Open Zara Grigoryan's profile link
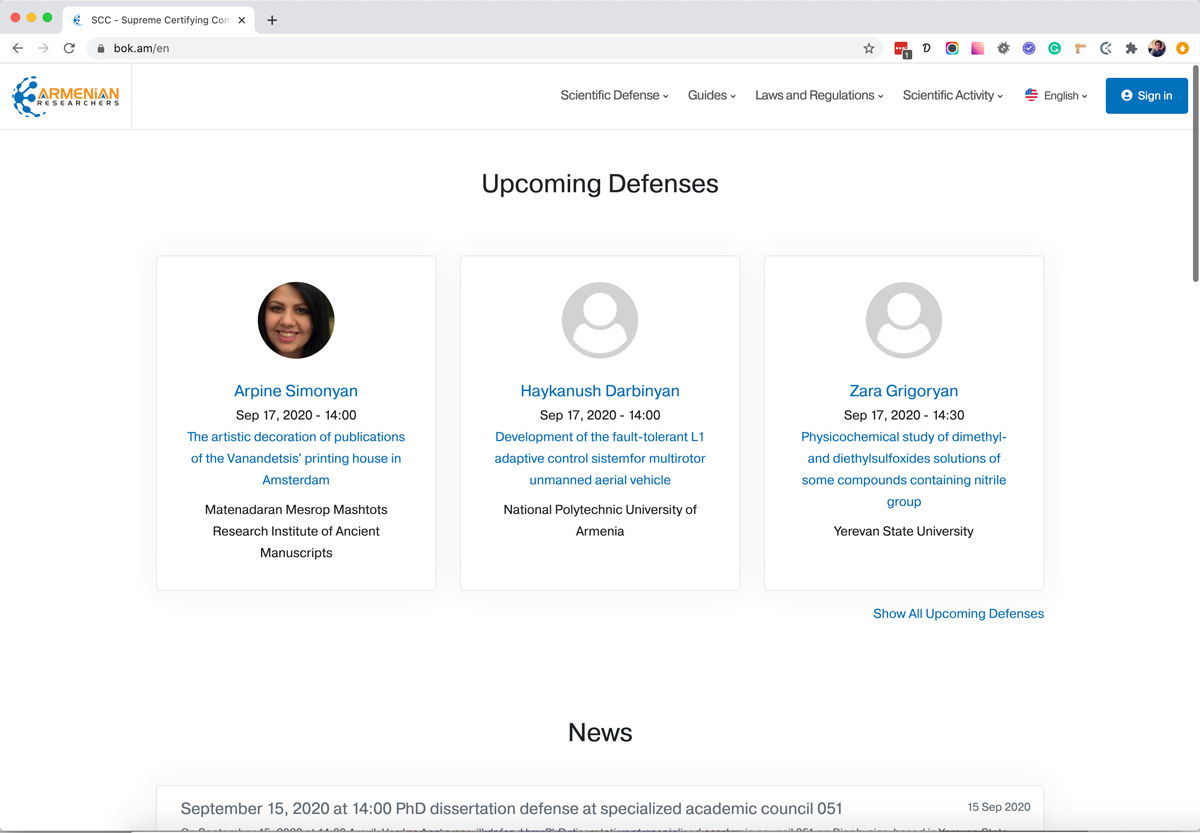 click(x=904, y=391)
